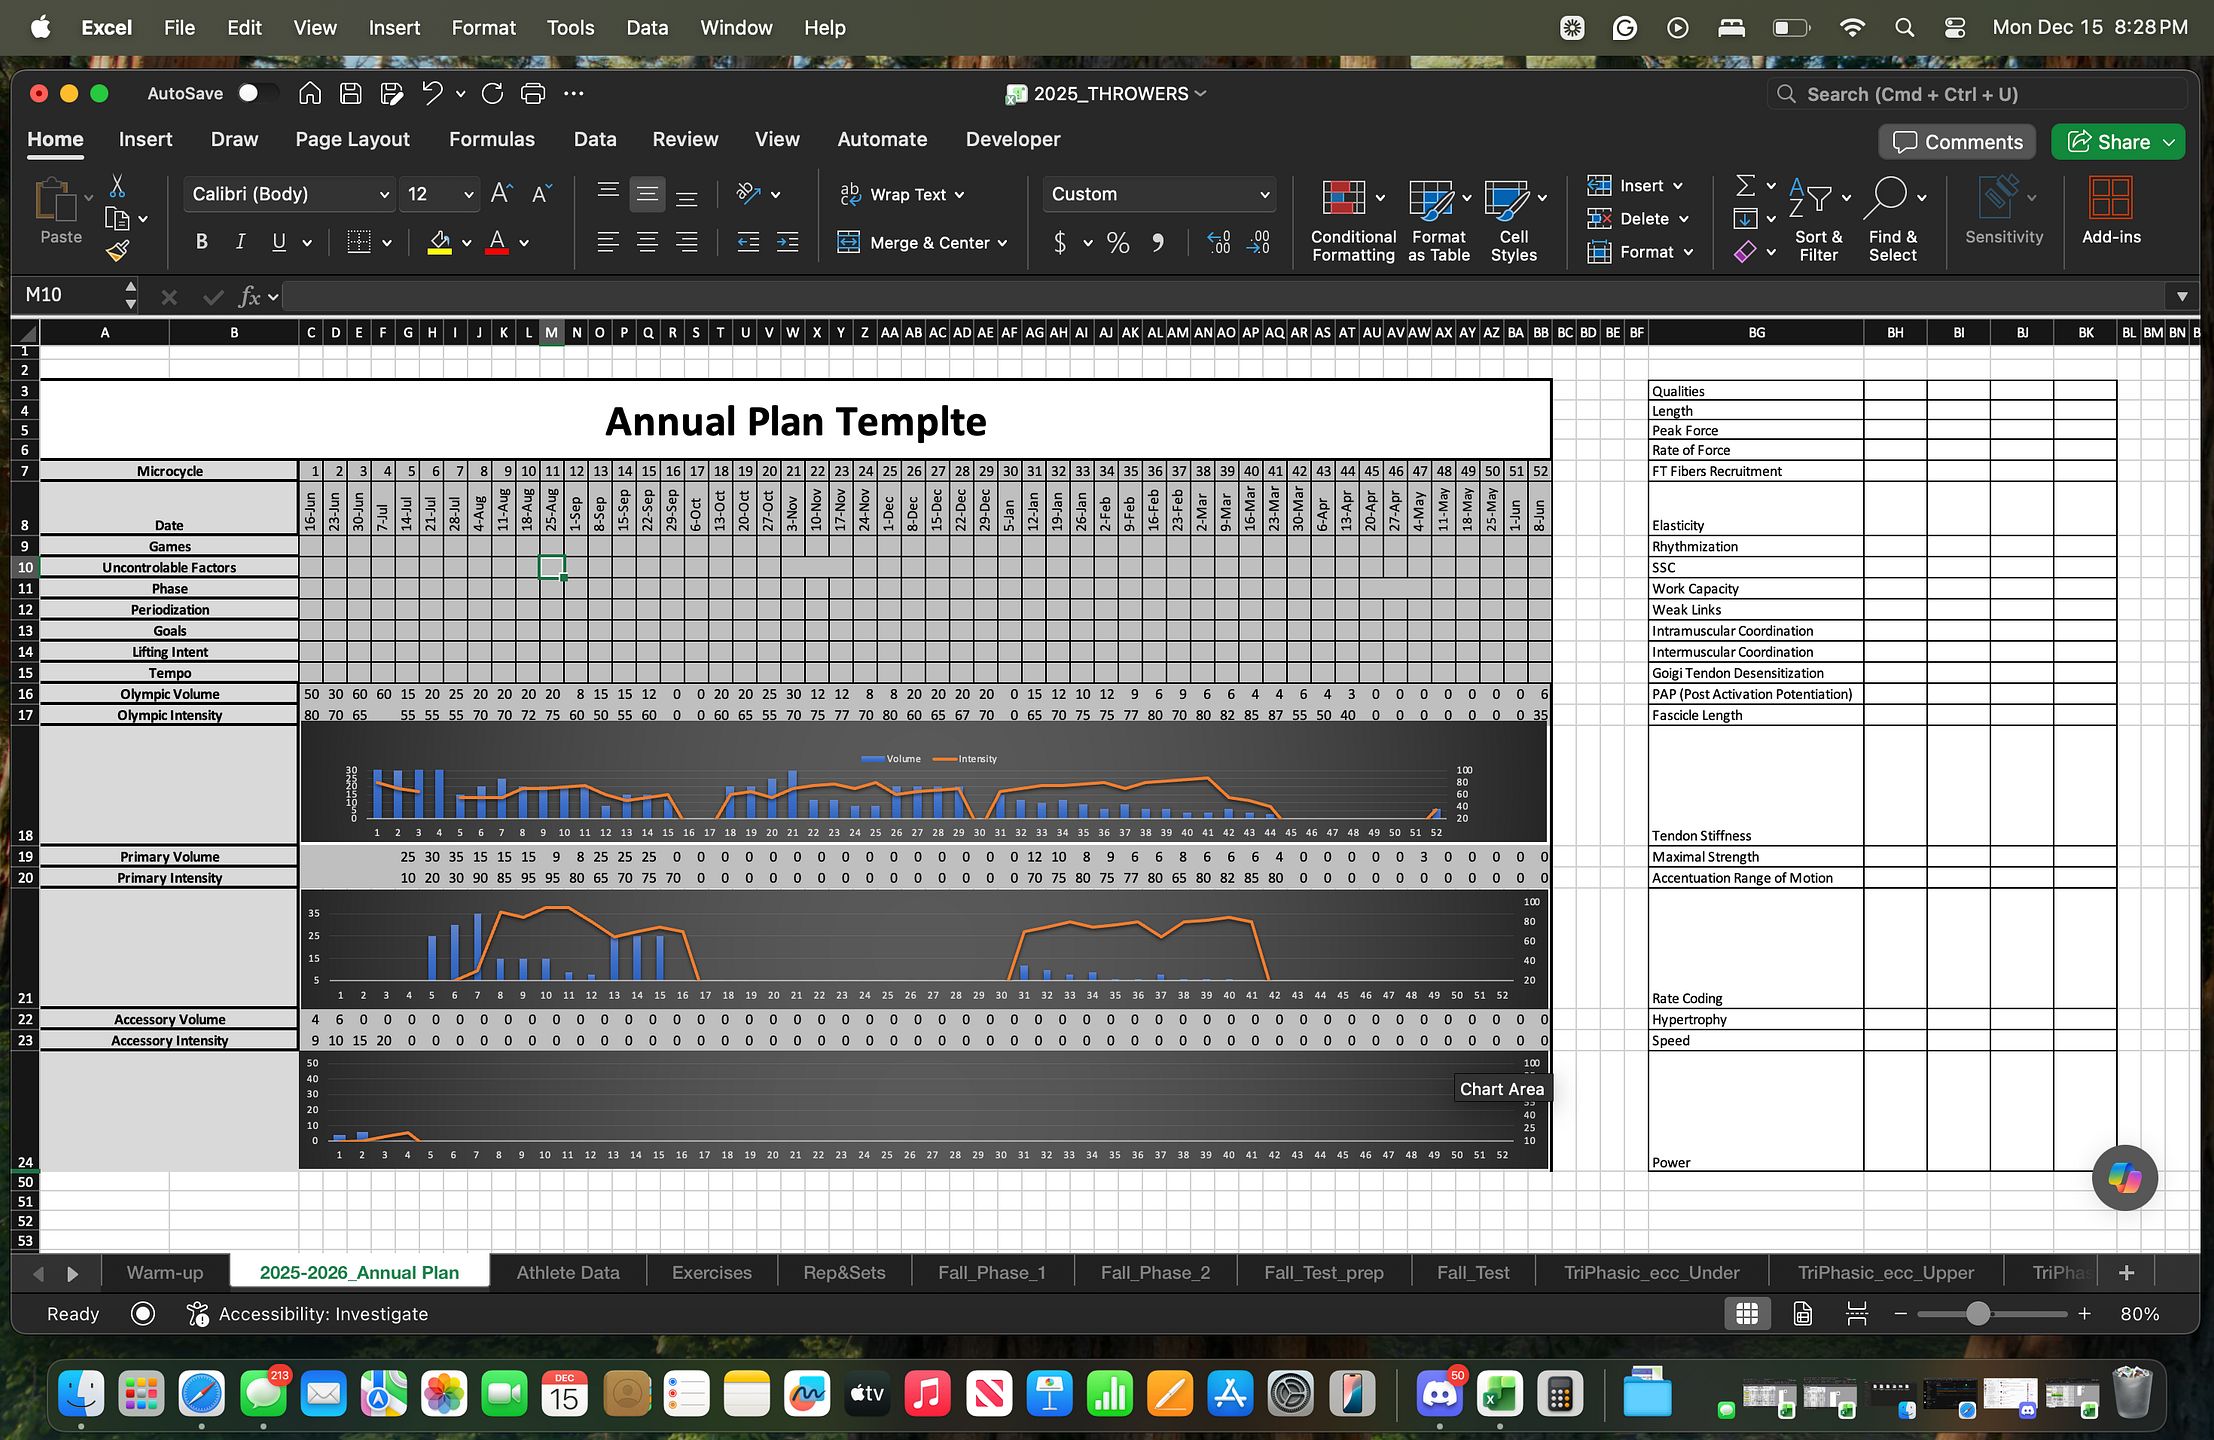2214x1440 pixels.
Task: Click the Increase Decimal icon
Action: (1219, 243)
